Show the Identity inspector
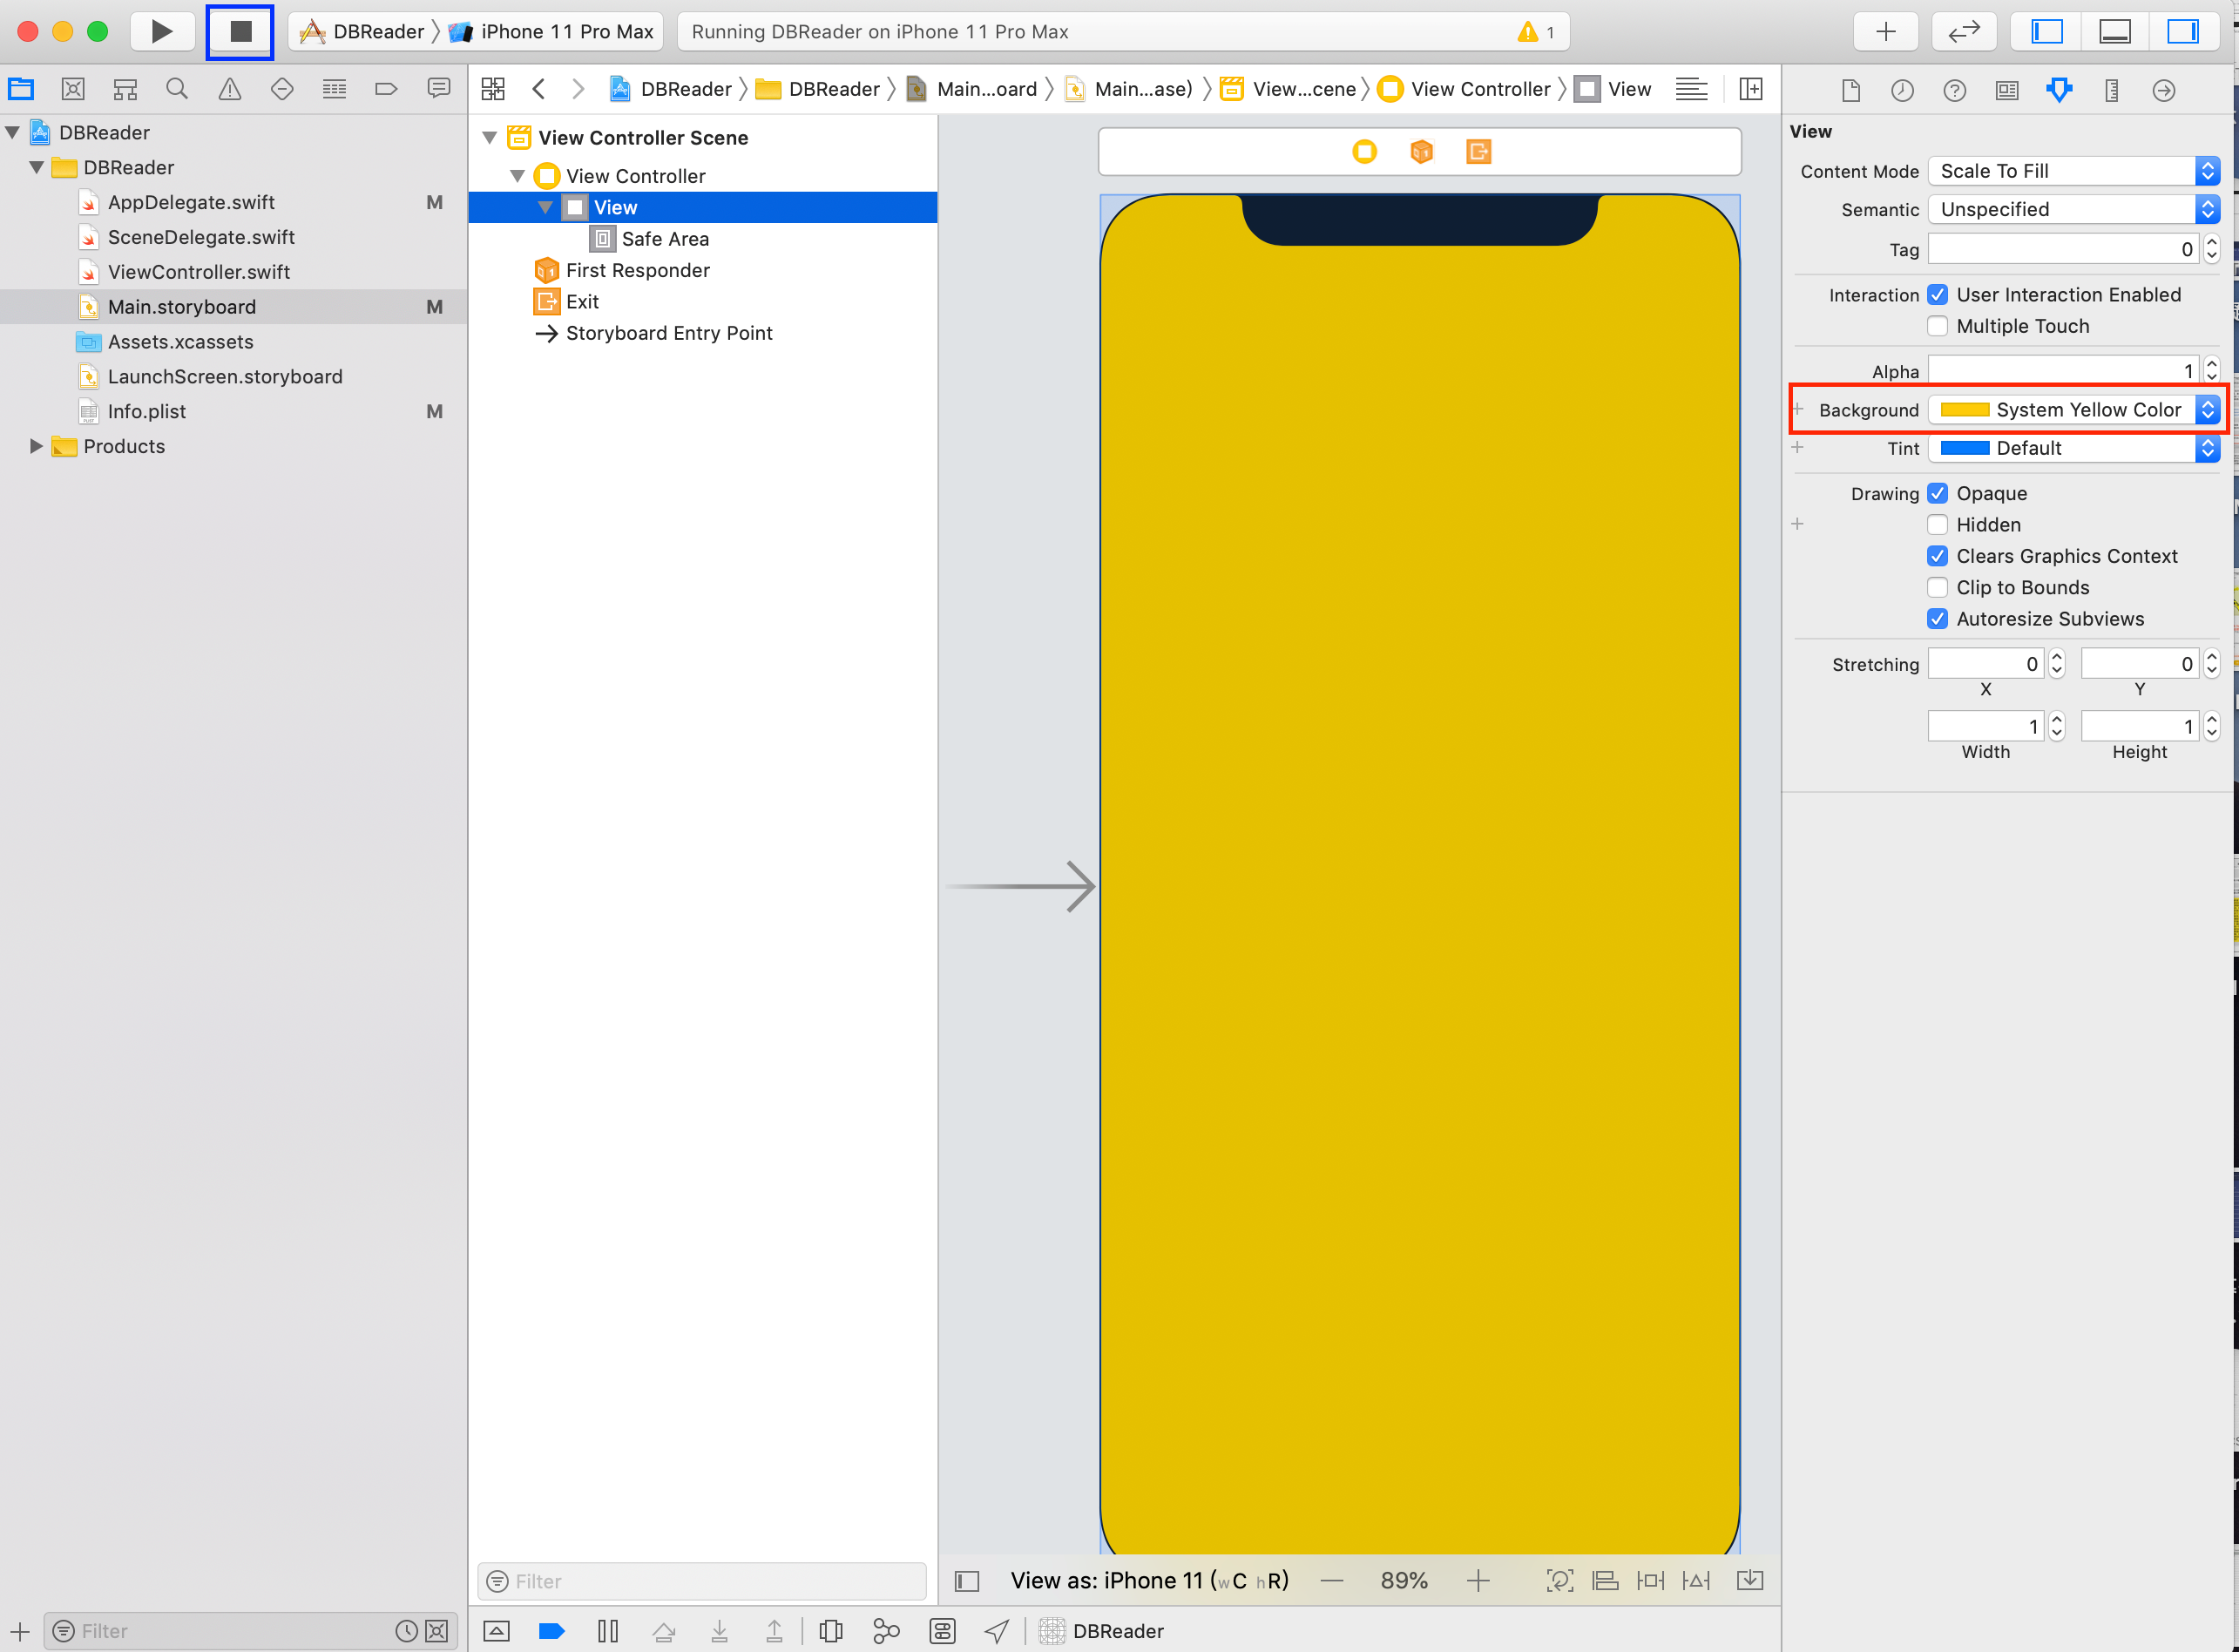2239x1652 pixels. (2007, 90)
